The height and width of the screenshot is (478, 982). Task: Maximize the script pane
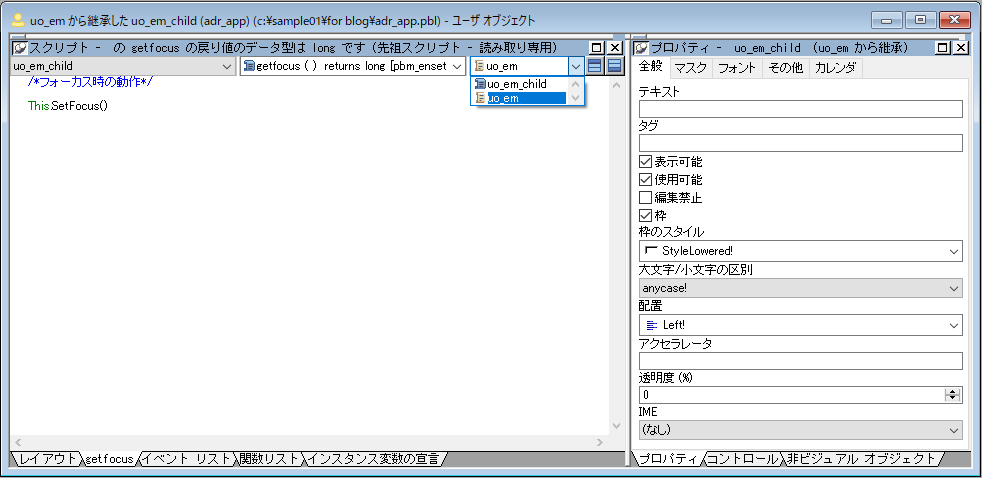coord(597,47)
